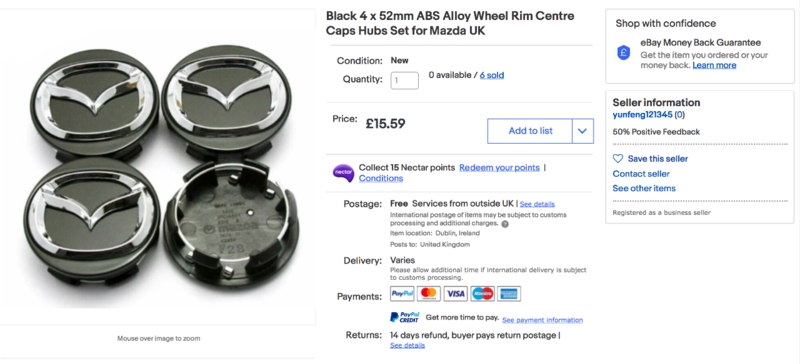
Task: Open Redeem your points link
Action: (499, 167)
